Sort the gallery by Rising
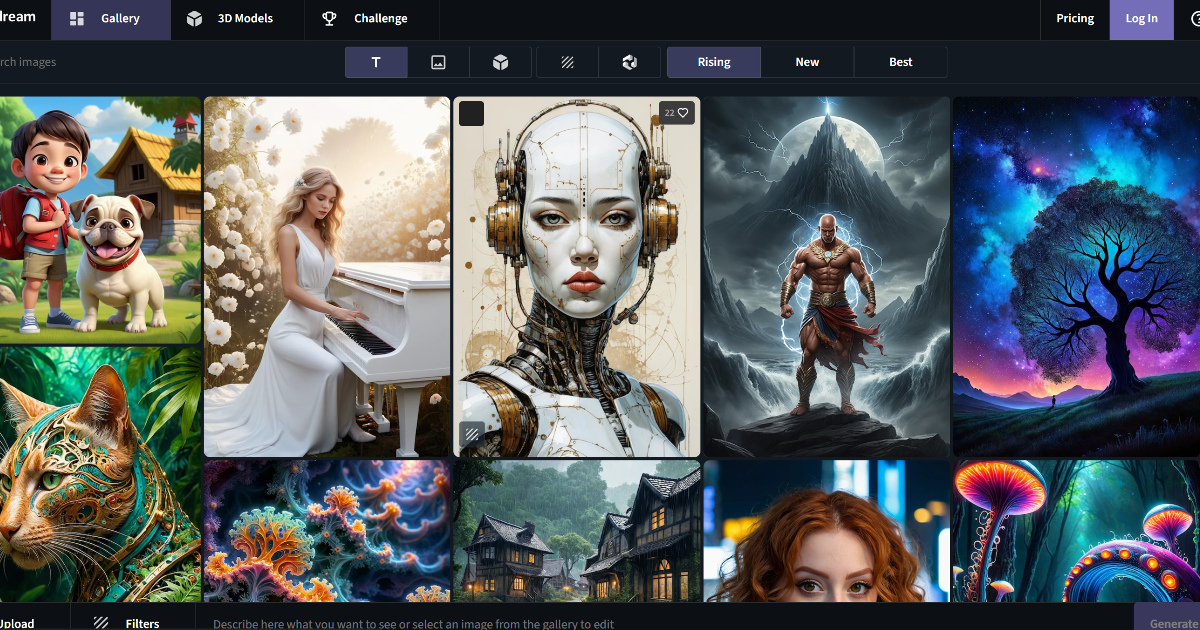Screen dimensions: 1200x630 713,62
